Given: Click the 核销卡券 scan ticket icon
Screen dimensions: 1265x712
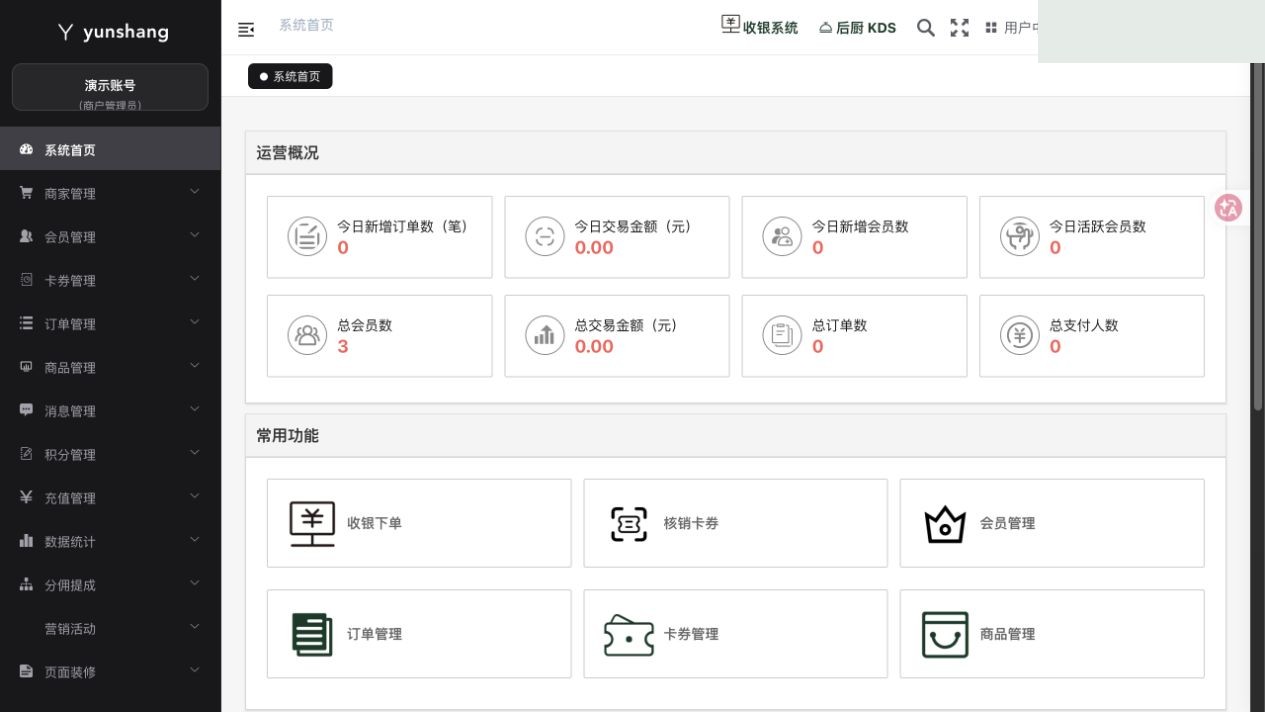Looking at the screenshot, I should coord(629,523).
